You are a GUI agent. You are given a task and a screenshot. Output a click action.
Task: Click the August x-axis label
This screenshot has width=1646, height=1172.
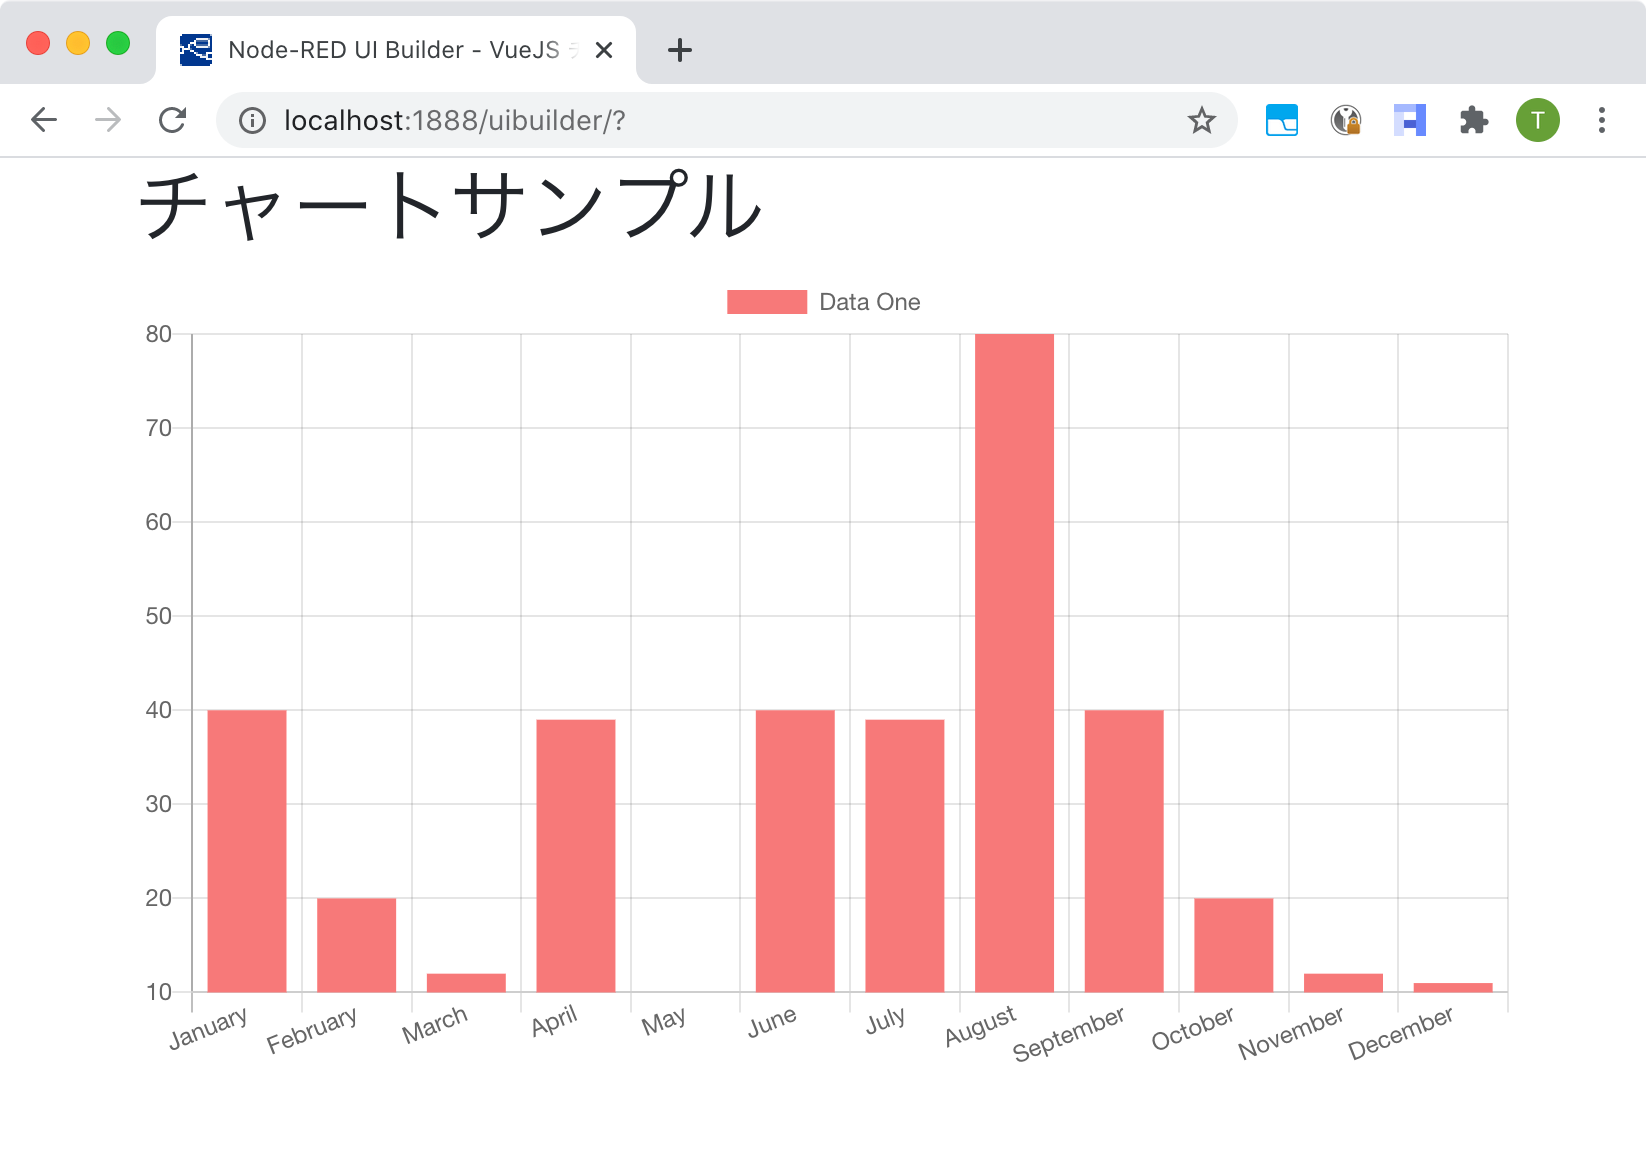tap(980, 1027)
